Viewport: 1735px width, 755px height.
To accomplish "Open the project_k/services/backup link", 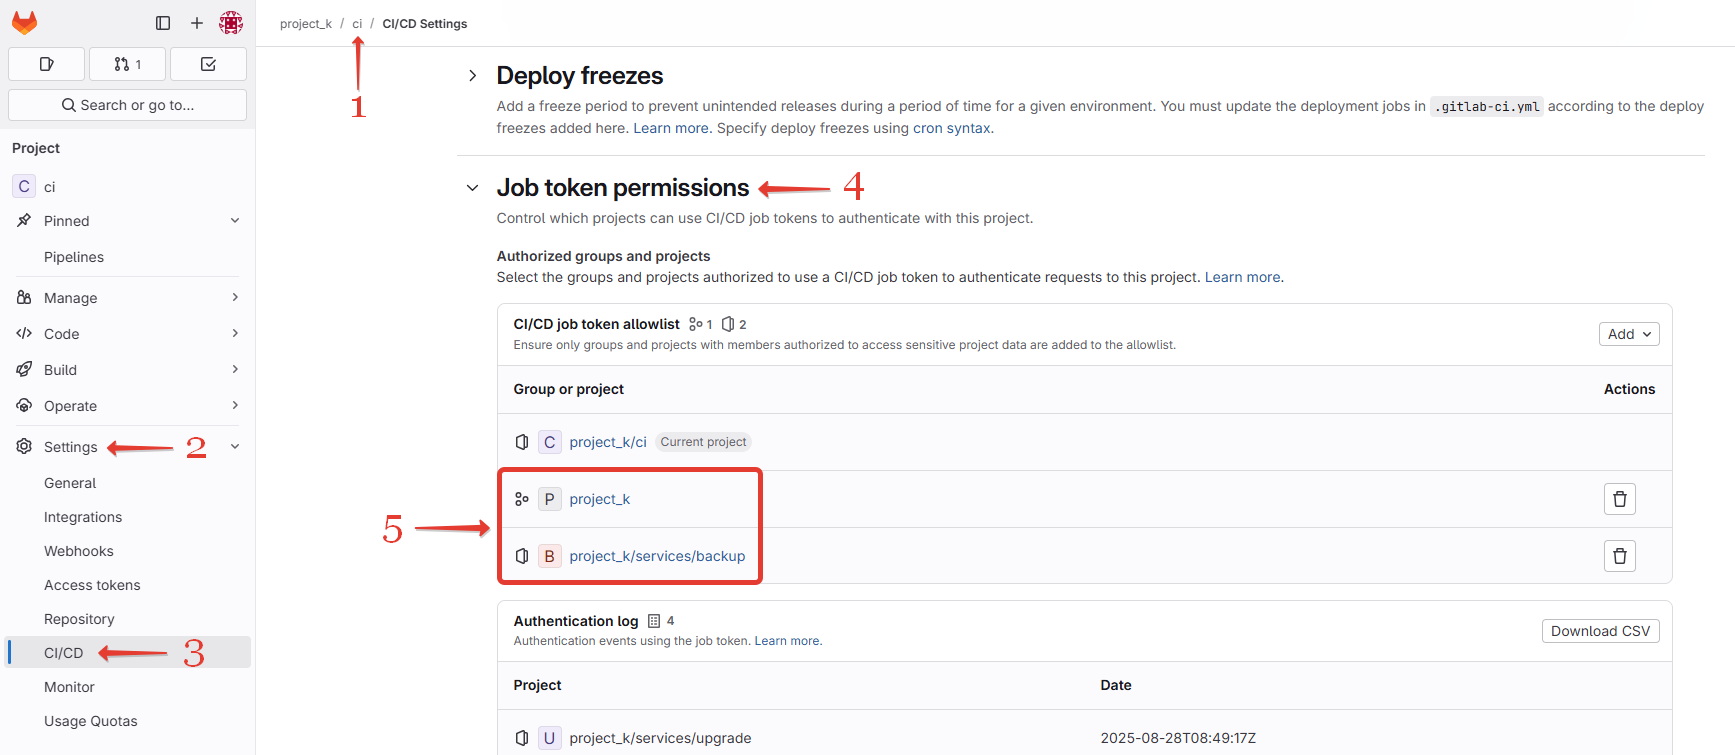I will pos(657,556).
